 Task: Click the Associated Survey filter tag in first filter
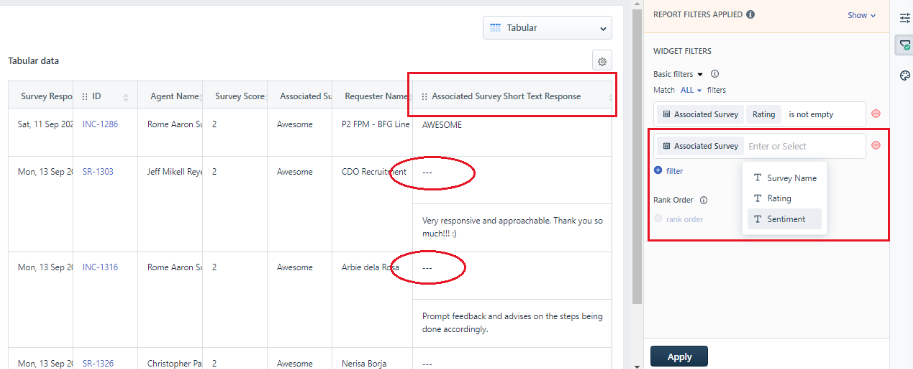(700, 114)
